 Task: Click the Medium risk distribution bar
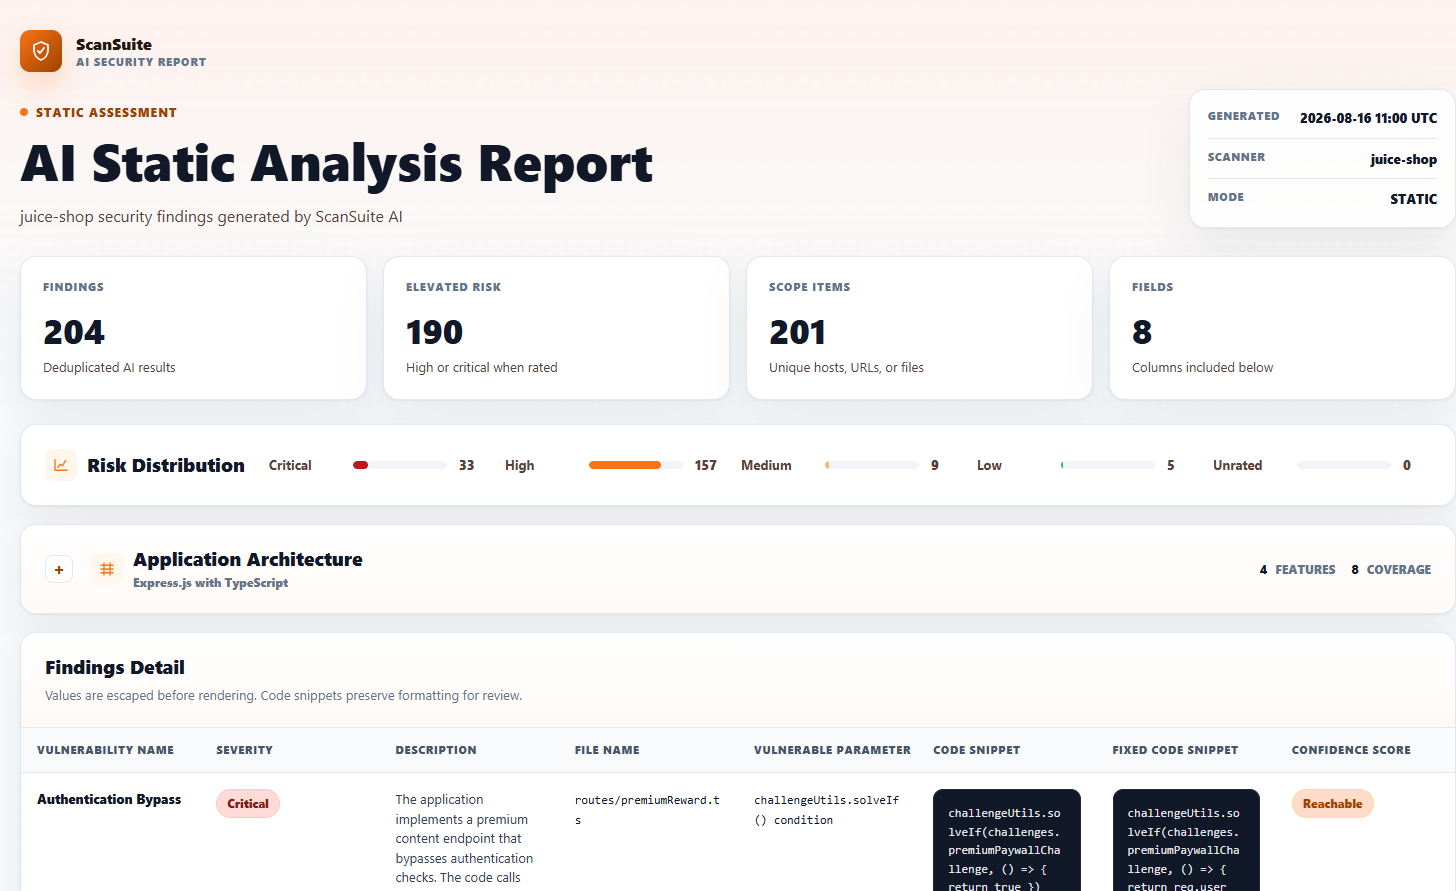[x=872, y=465]
